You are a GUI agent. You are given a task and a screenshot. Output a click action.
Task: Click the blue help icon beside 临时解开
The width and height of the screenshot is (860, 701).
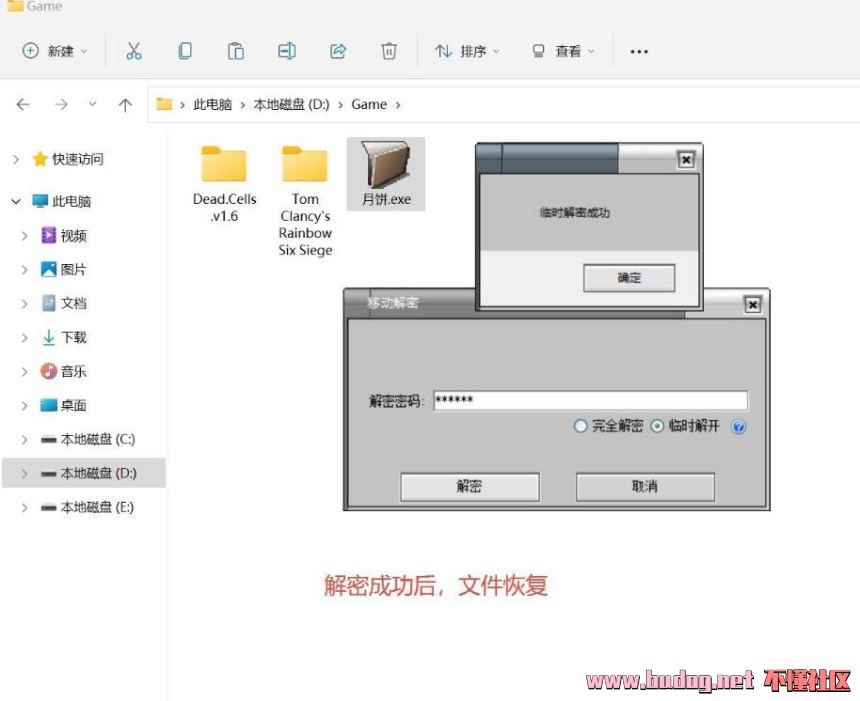[739, 426]
